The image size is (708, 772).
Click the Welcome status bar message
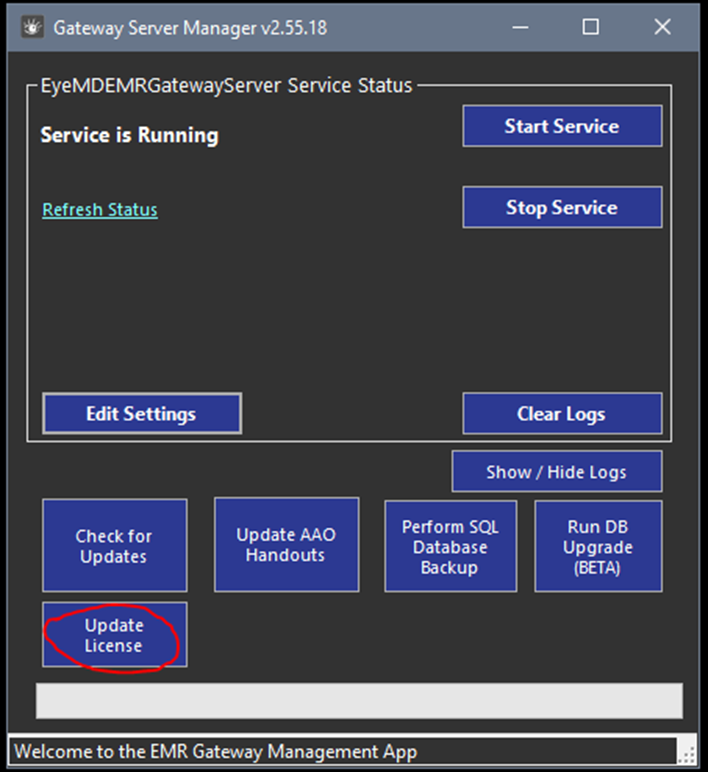coord(215,751)
